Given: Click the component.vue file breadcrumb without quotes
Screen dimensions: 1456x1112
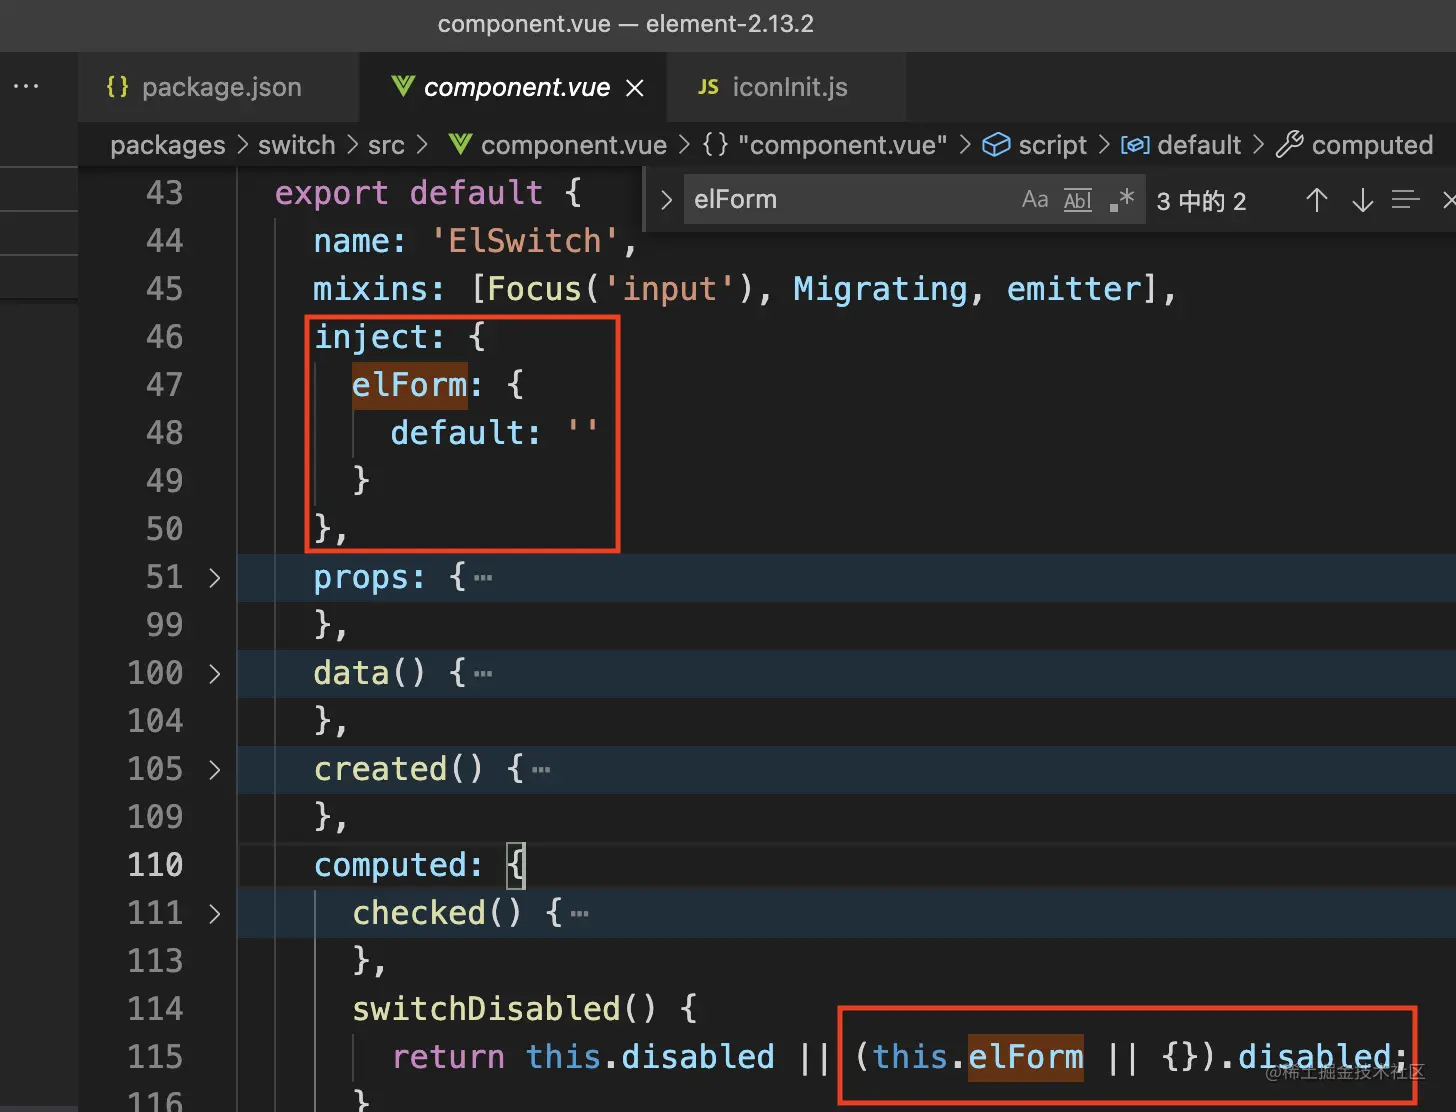Looking at the screenshot, I should (558, 145).
